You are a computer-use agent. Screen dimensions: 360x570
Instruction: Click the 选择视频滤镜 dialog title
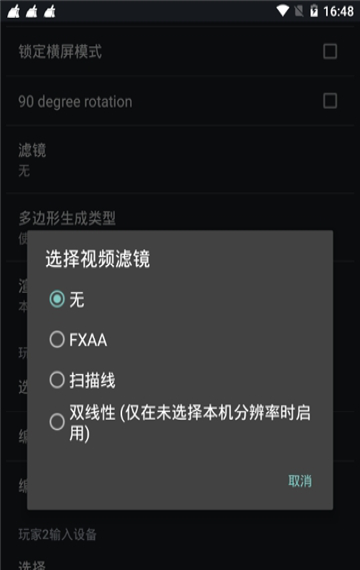(97, 259)
